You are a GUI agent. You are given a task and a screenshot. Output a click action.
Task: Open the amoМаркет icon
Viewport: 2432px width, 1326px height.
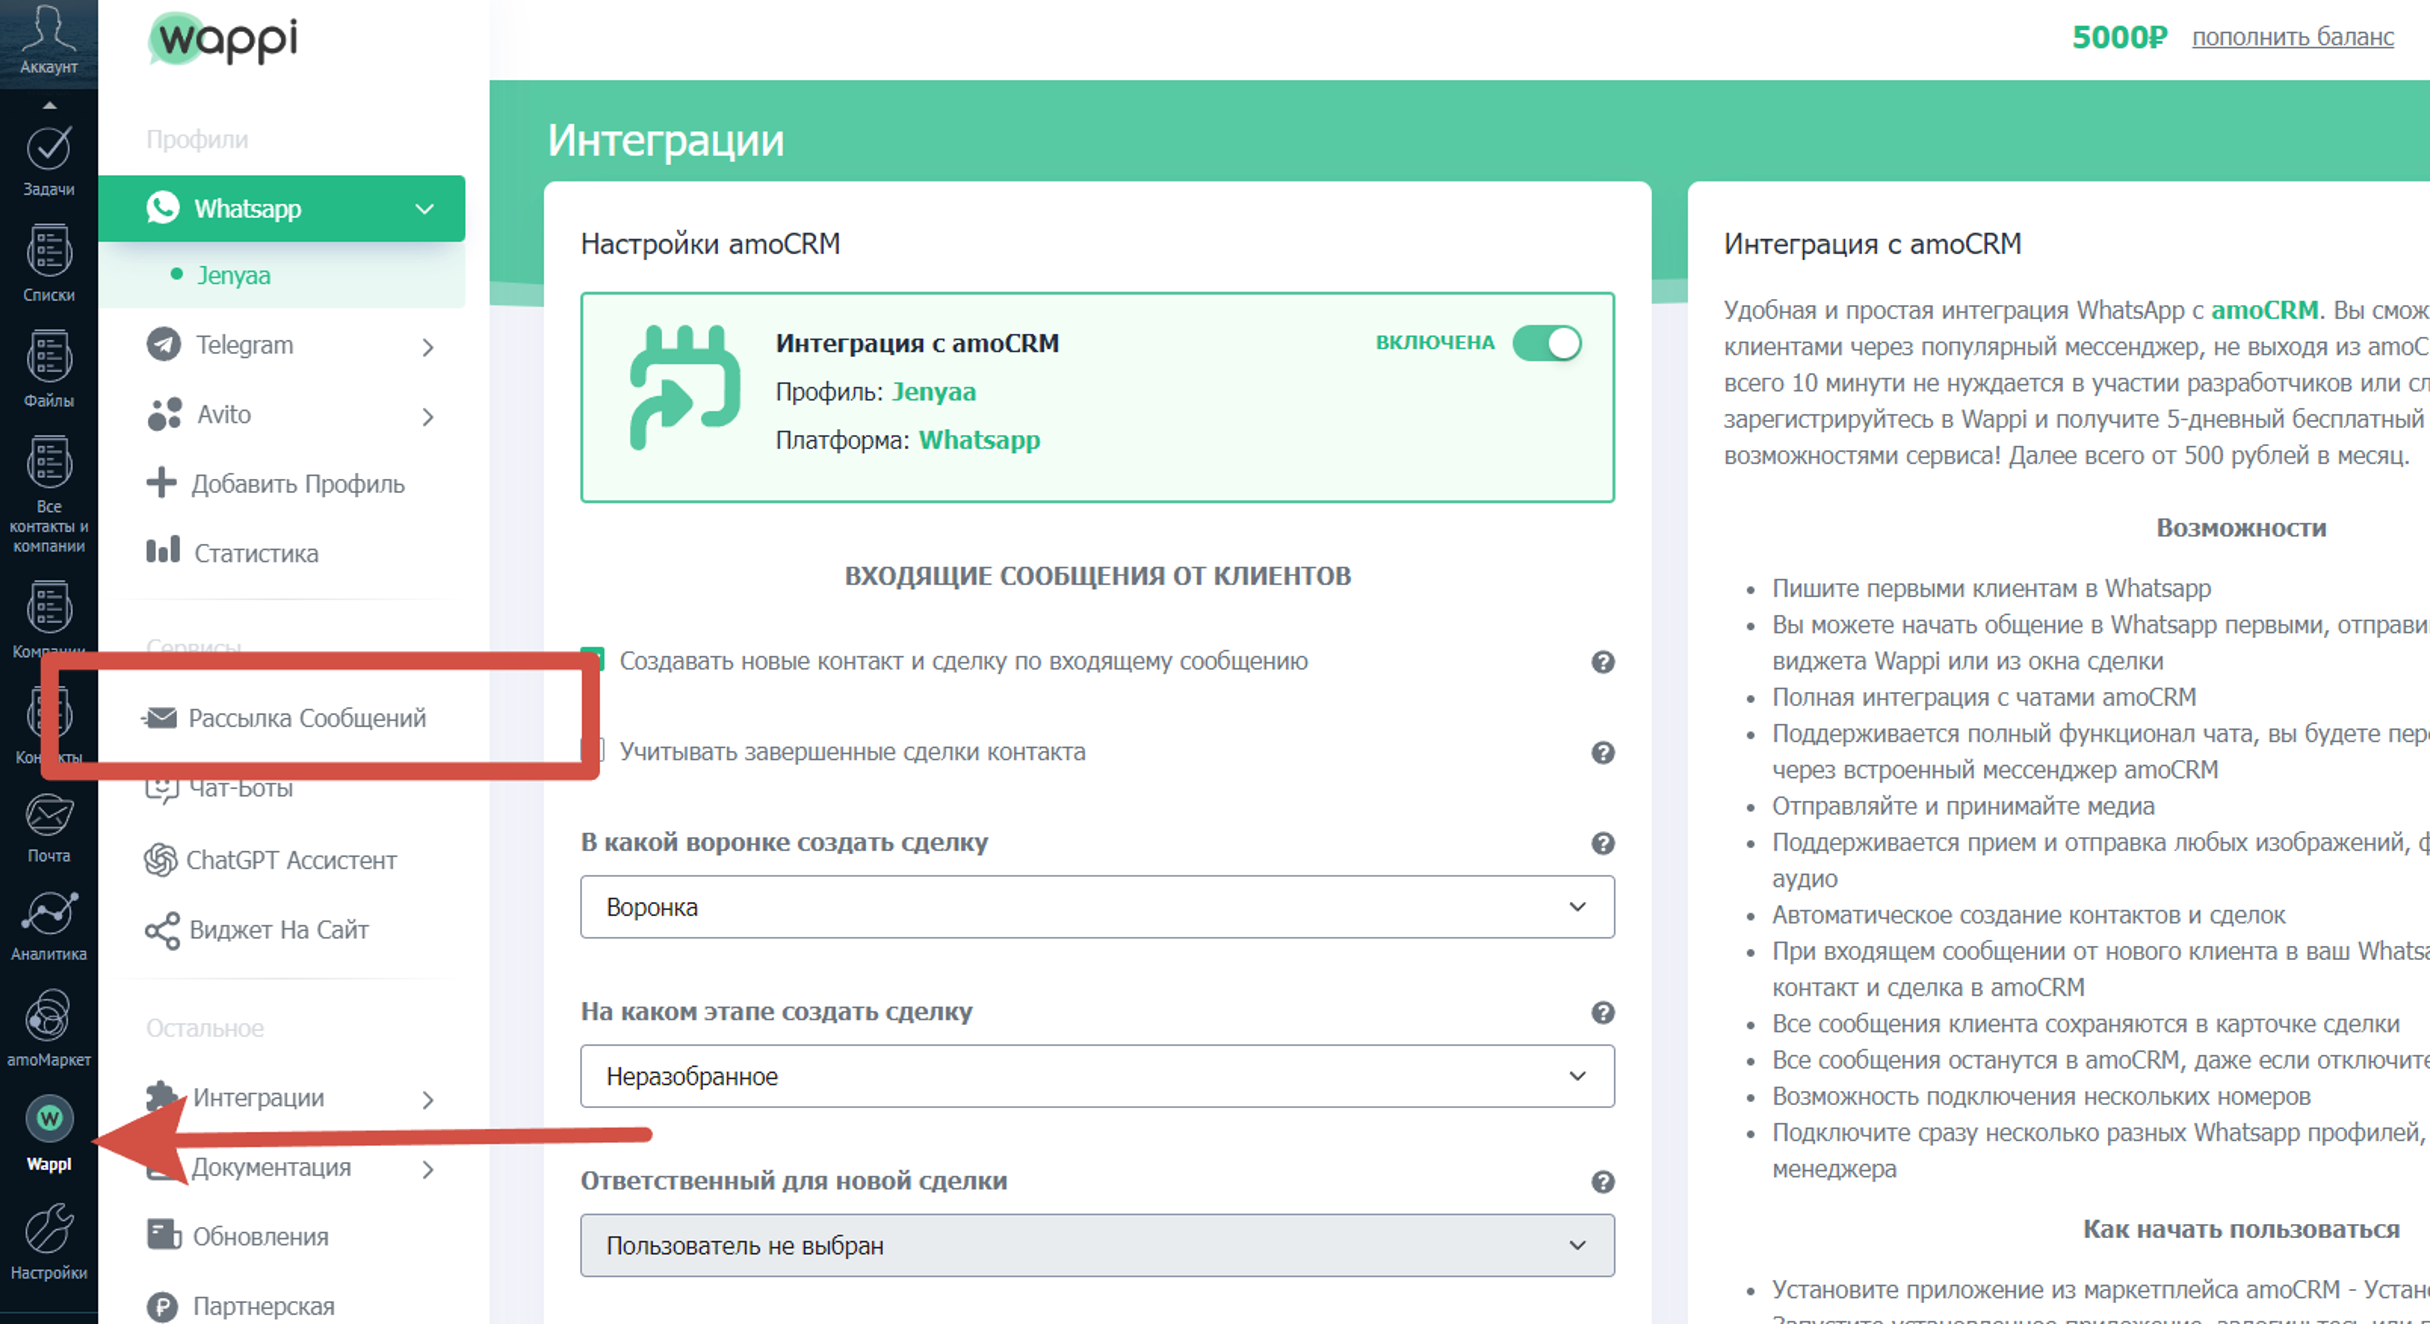pyautogui.click(x=48, y=1028)
